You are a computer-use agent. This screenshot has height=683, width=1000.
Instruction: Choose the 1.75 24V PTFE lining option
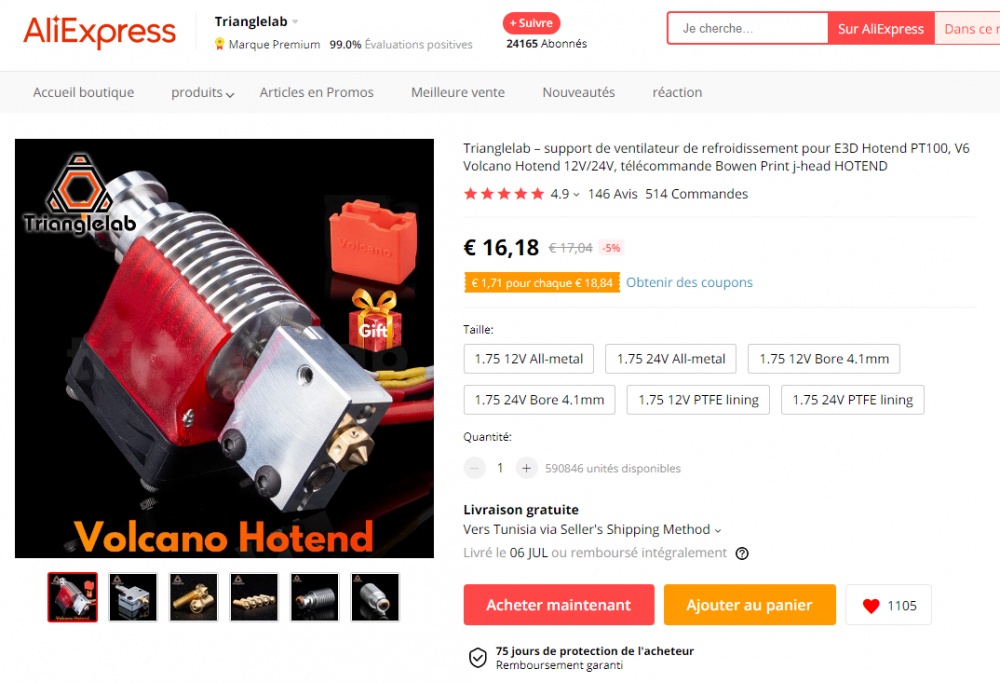[853, 400]
